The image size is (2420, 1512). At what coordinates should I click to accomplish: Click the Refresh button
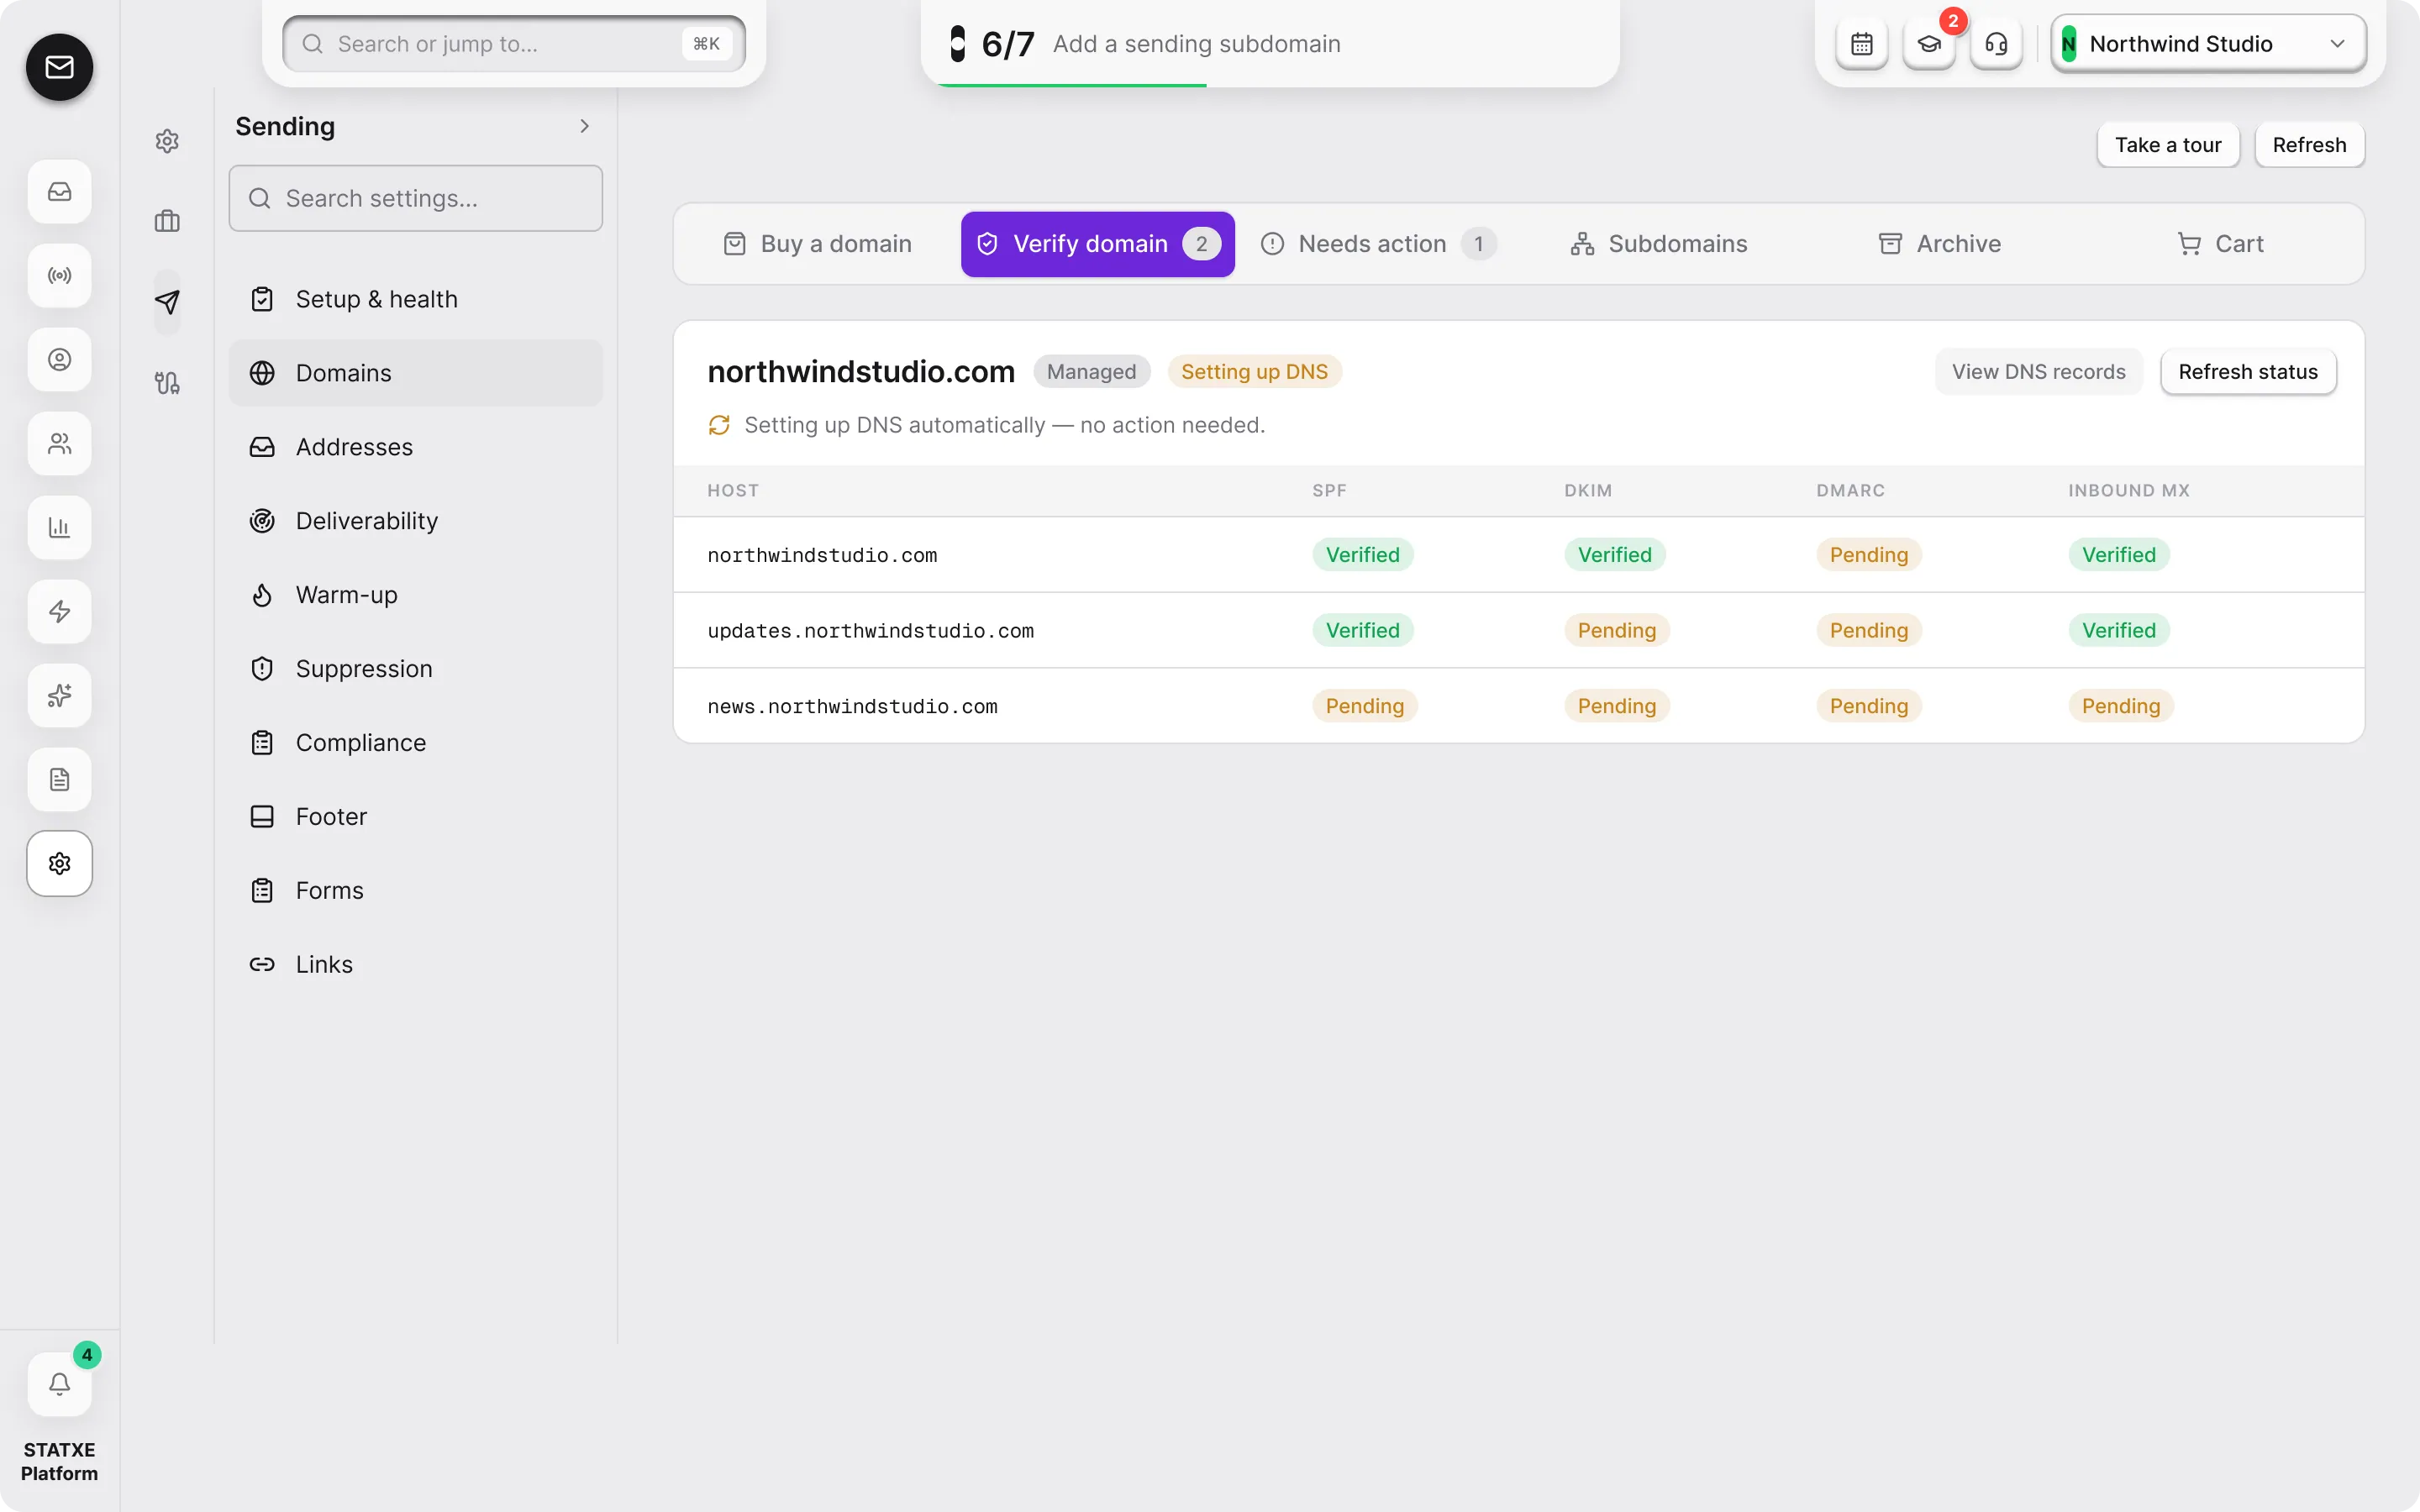point(2309,145)
